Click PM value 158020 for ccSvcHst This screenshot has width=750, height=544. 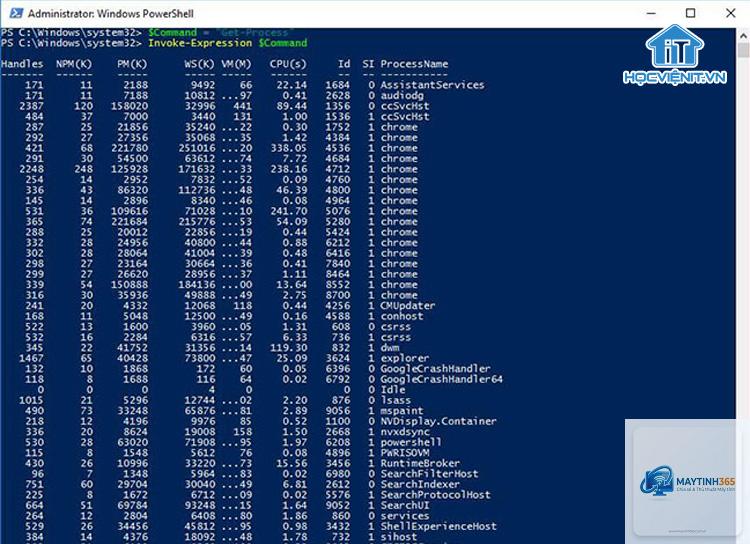pos(129,106)
